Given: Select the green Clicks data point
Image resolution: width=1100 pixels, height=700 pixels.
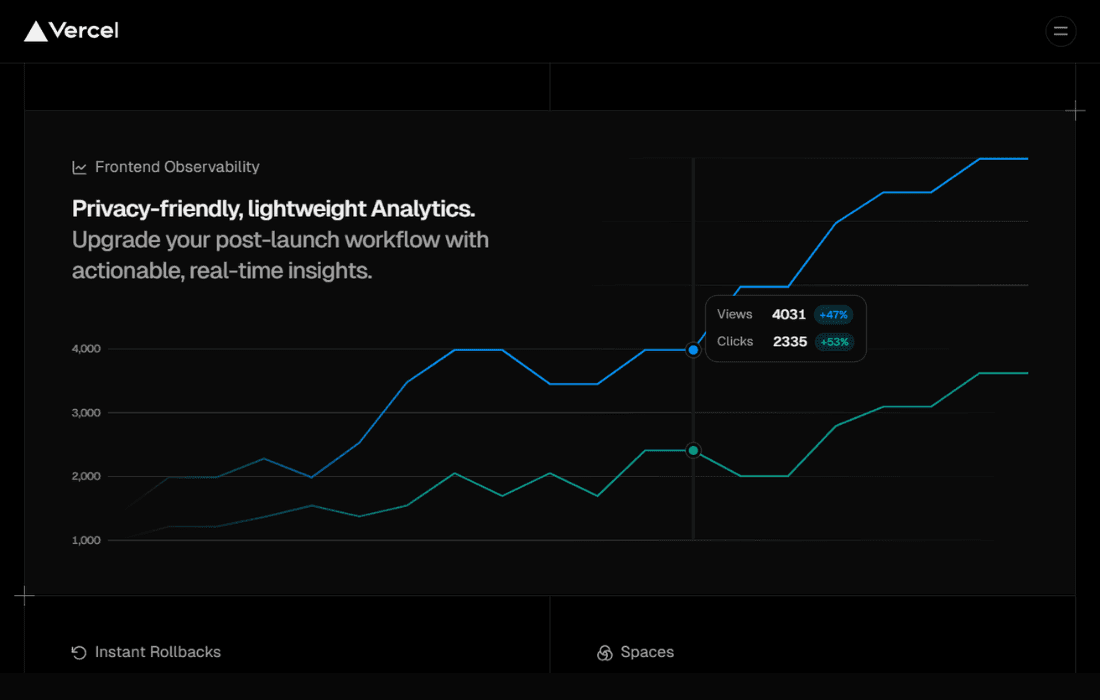Looking at the screenshot, I should point(693,450).
